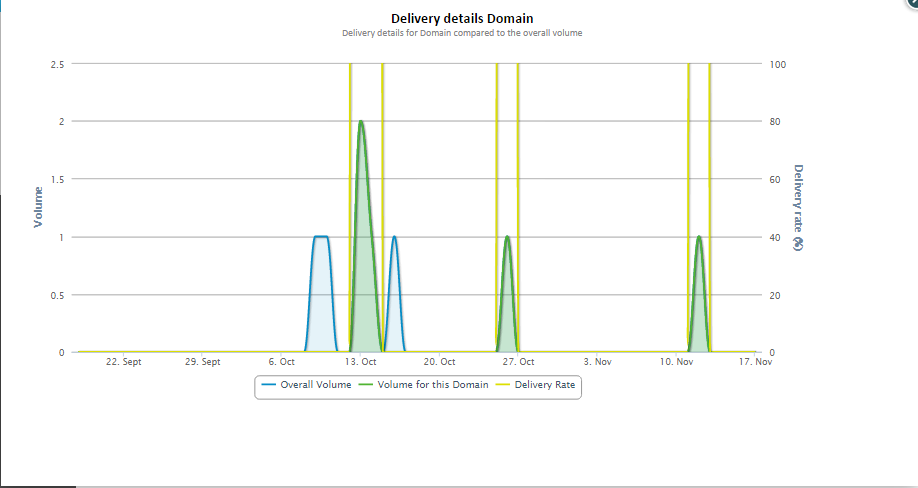Click the 13. Oct date label
The image size is (918, 488).
click(360, 362)
